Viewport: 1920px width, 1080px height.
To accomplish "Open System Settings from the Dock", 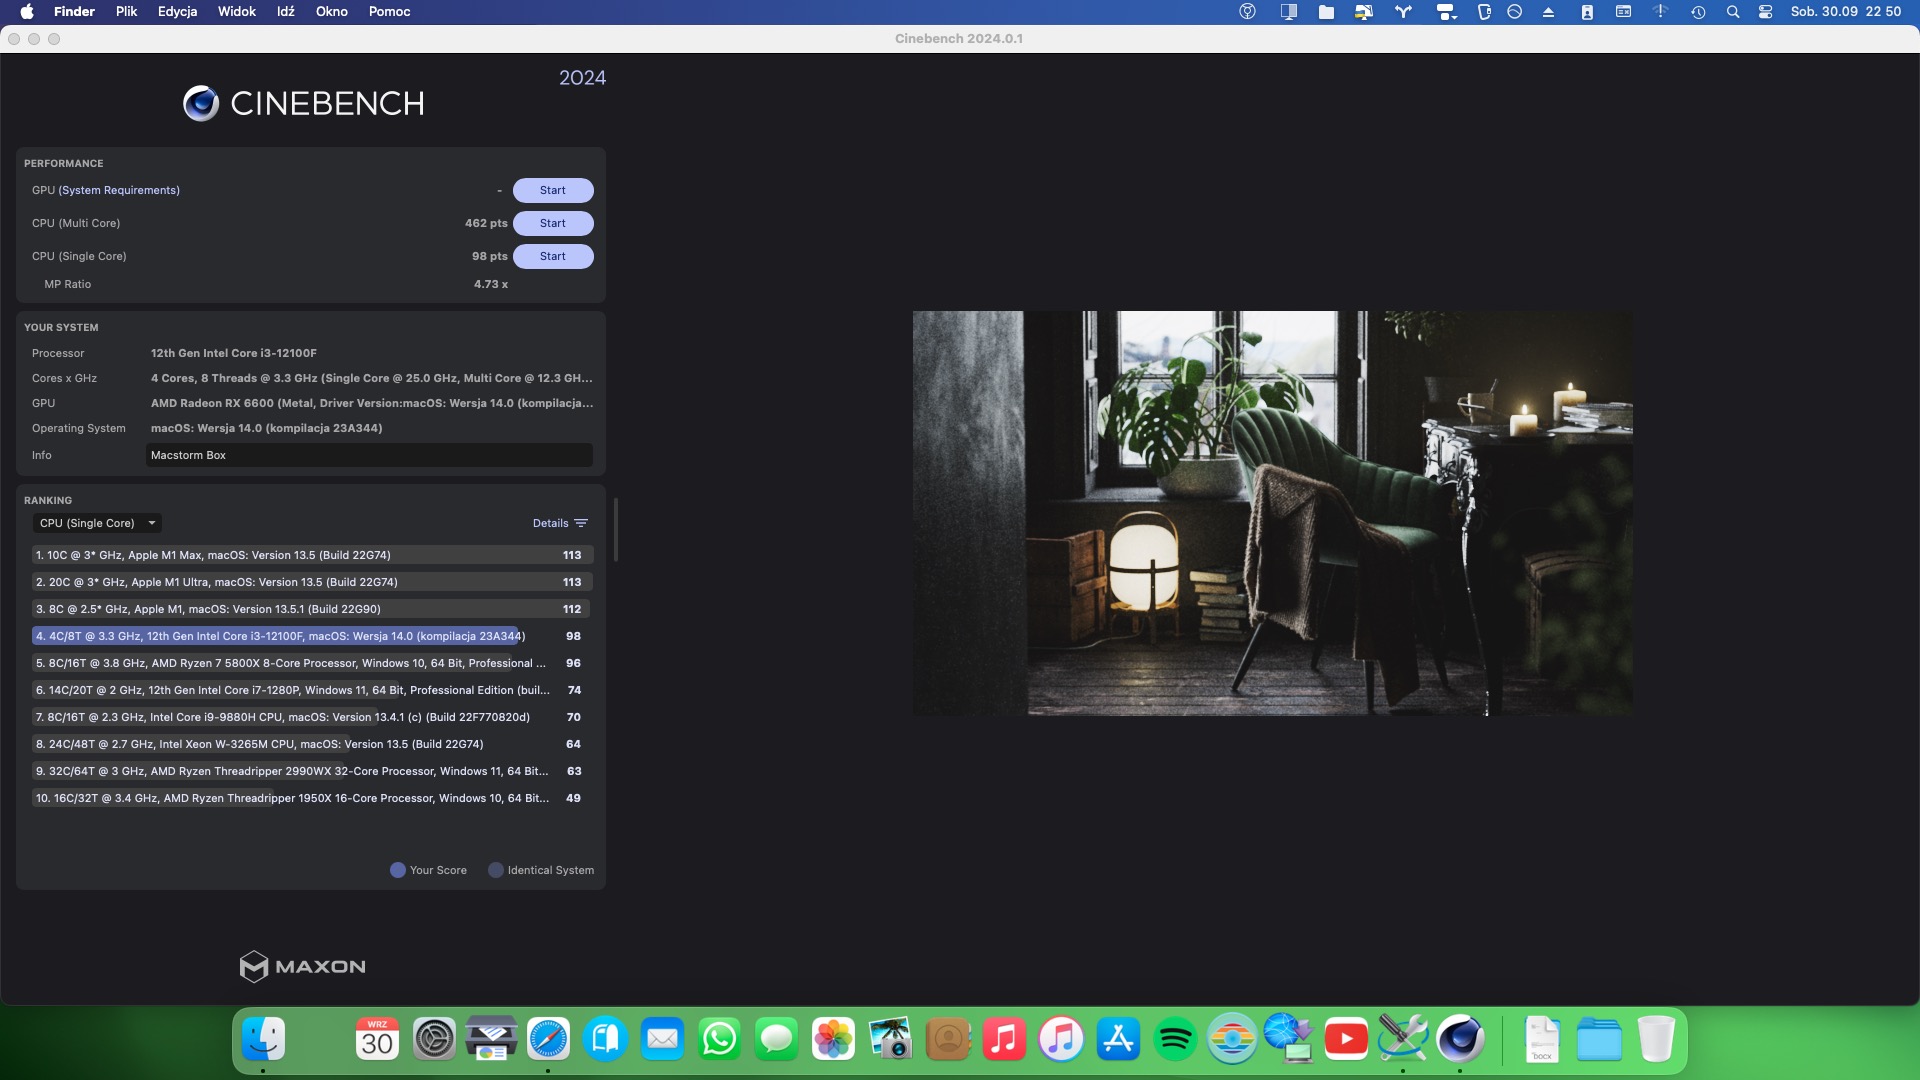I will coord(434,1039).
